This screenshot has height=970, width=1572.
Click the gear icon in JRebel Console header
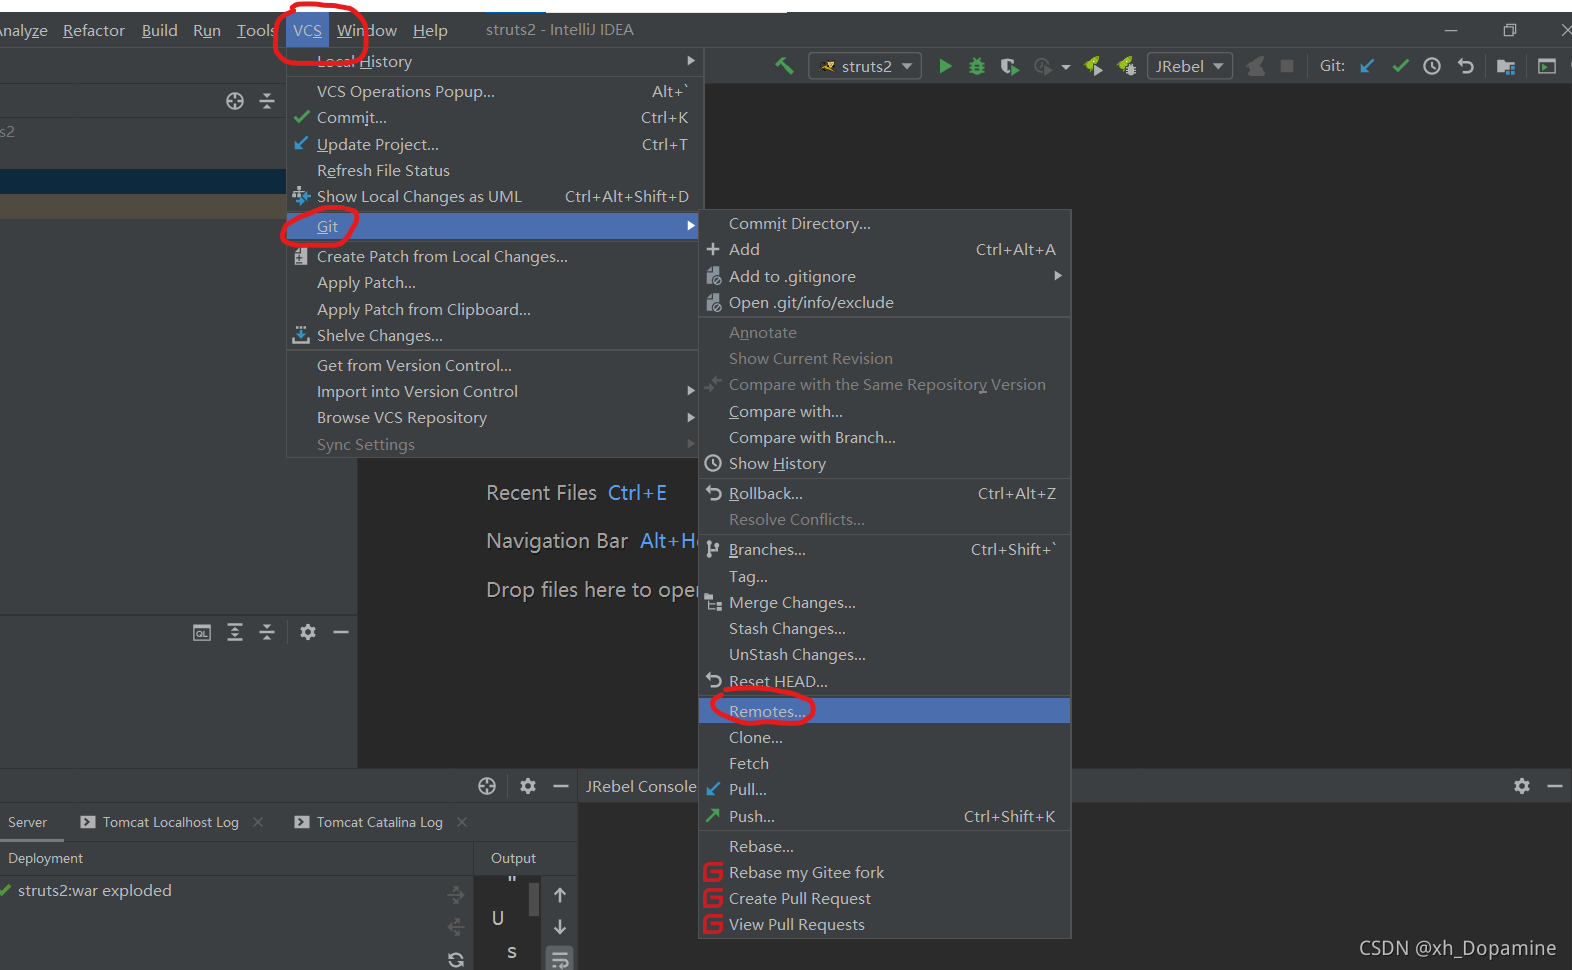pyautogui.click(x=1522, y=786)
